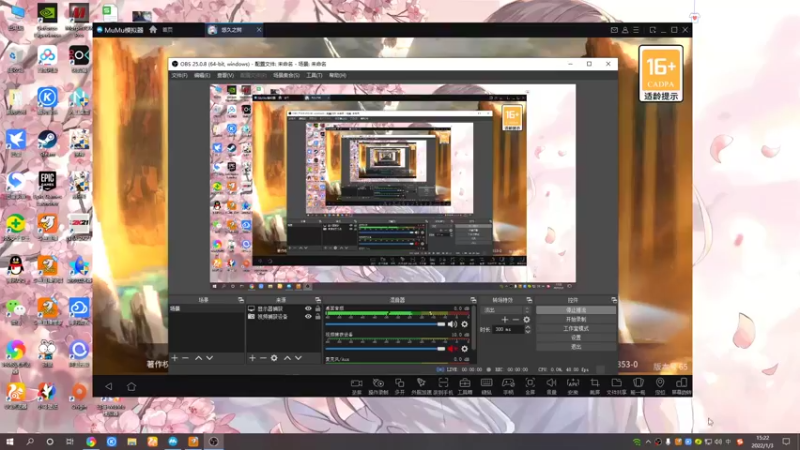Click the 开始录制 start recording button
Image resolution: width=800 pixels, height=450 pixels.
pos(576,319)
